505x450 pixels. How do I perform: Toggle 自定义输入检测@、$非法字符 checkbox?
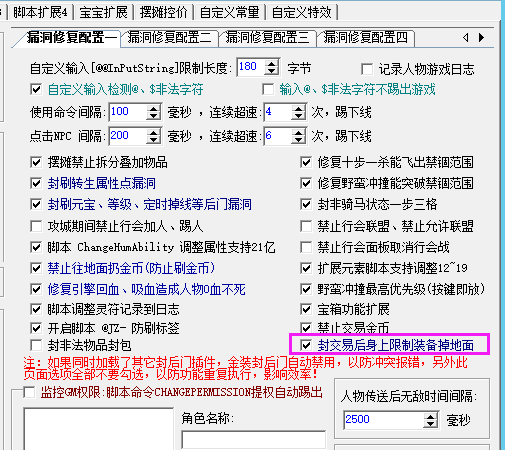(36, 89)
